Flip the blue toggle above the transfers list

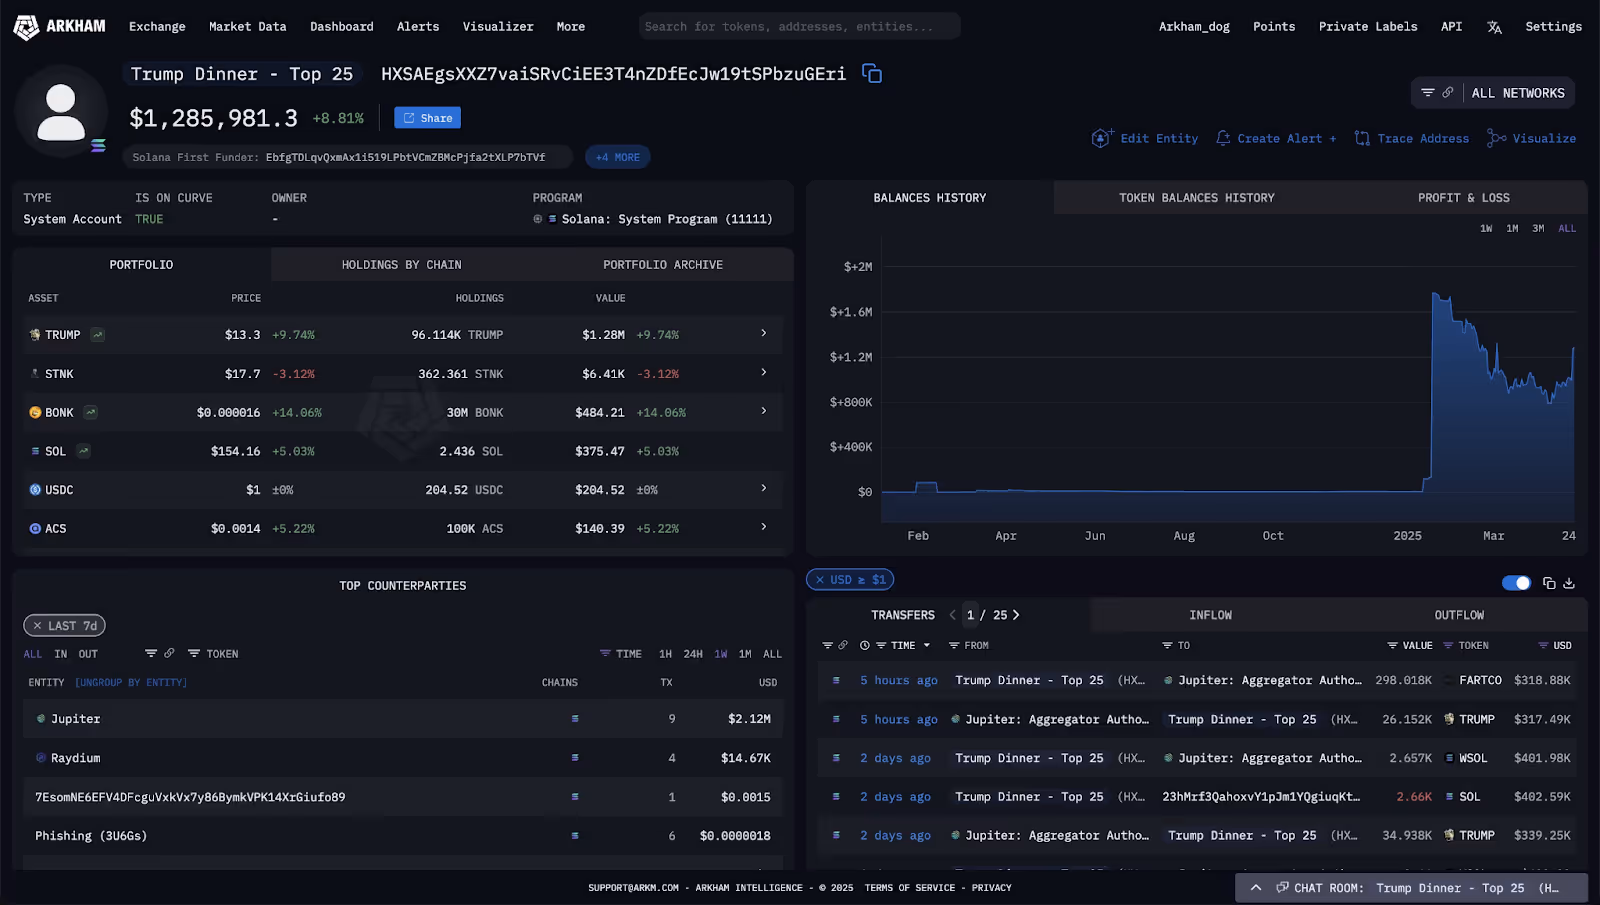tap(1516, 582)
